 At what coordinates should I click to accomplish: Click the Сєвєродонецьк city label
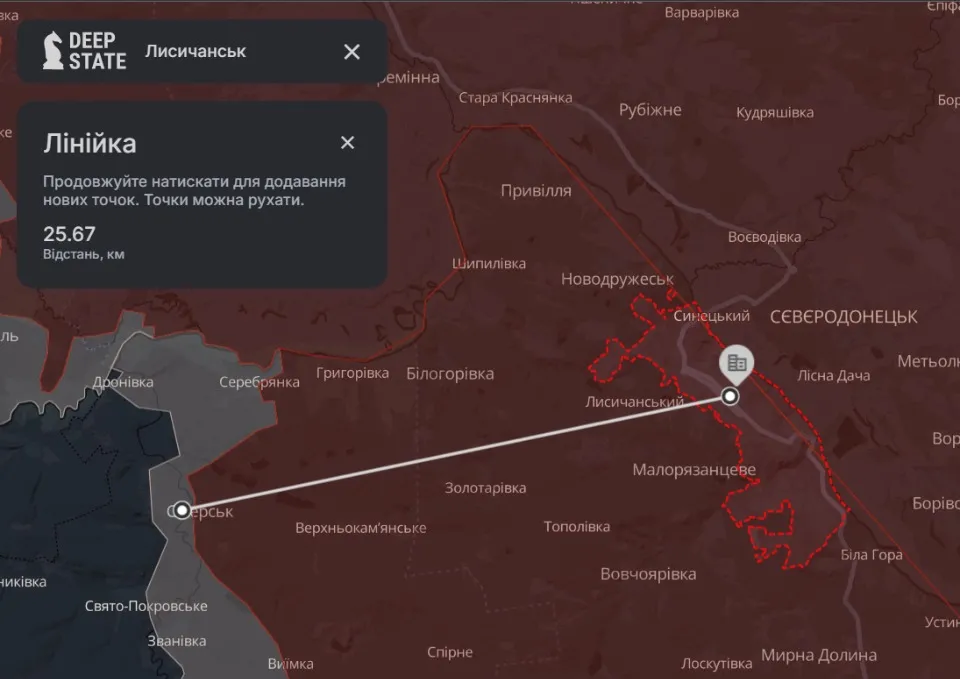pyautogui.click(x=844, y=317)
